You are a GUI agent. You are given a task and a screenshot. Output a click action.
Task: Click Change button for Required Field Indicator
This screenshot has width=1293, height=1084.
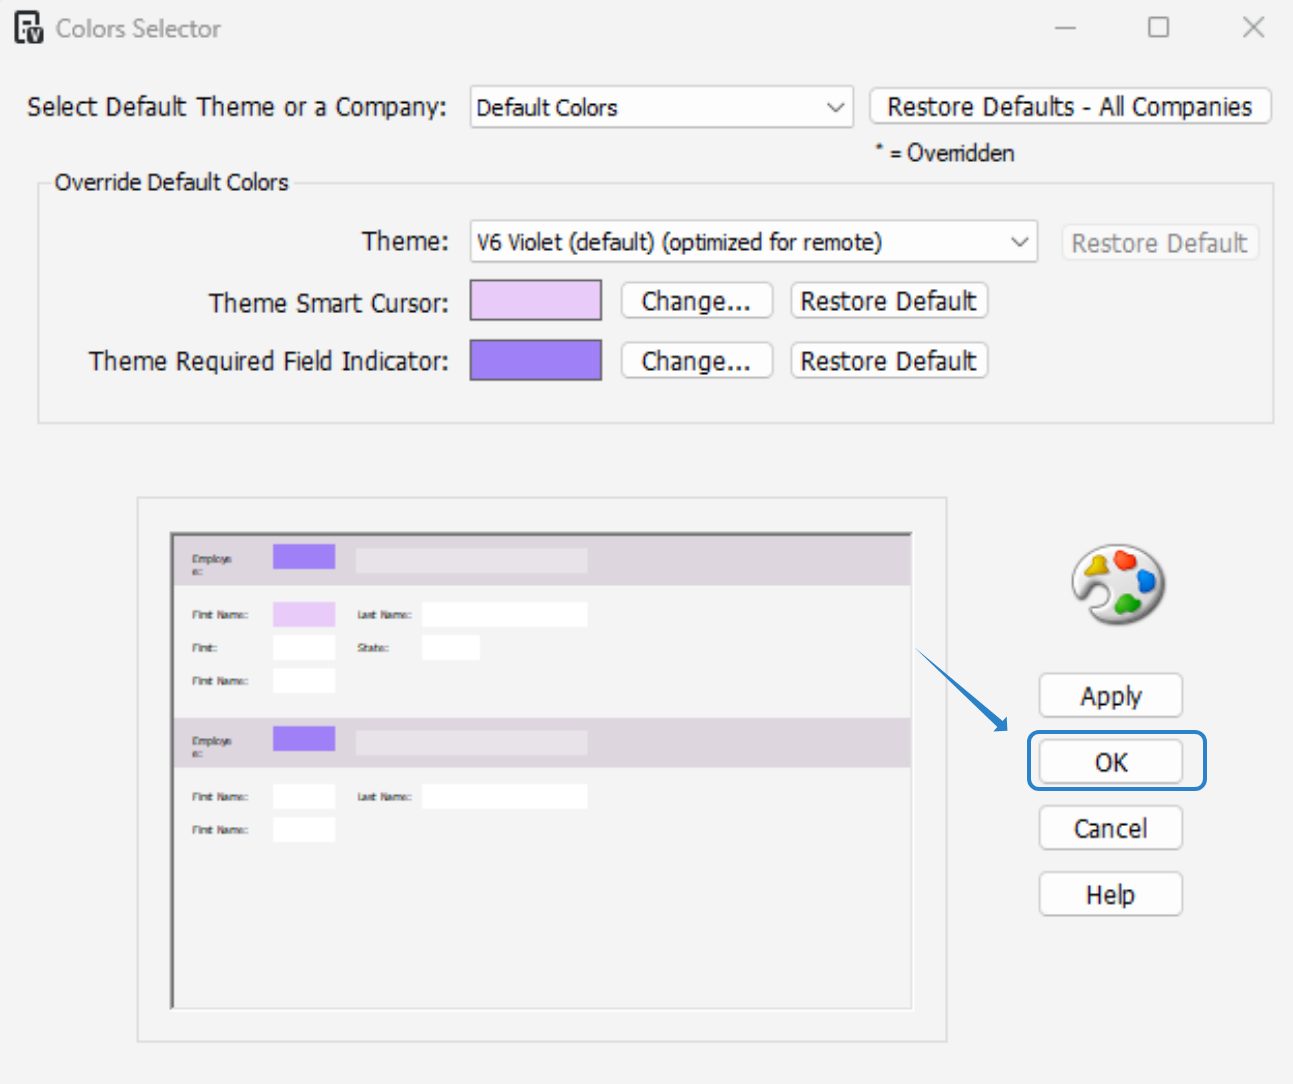click(x=696, y=361)
